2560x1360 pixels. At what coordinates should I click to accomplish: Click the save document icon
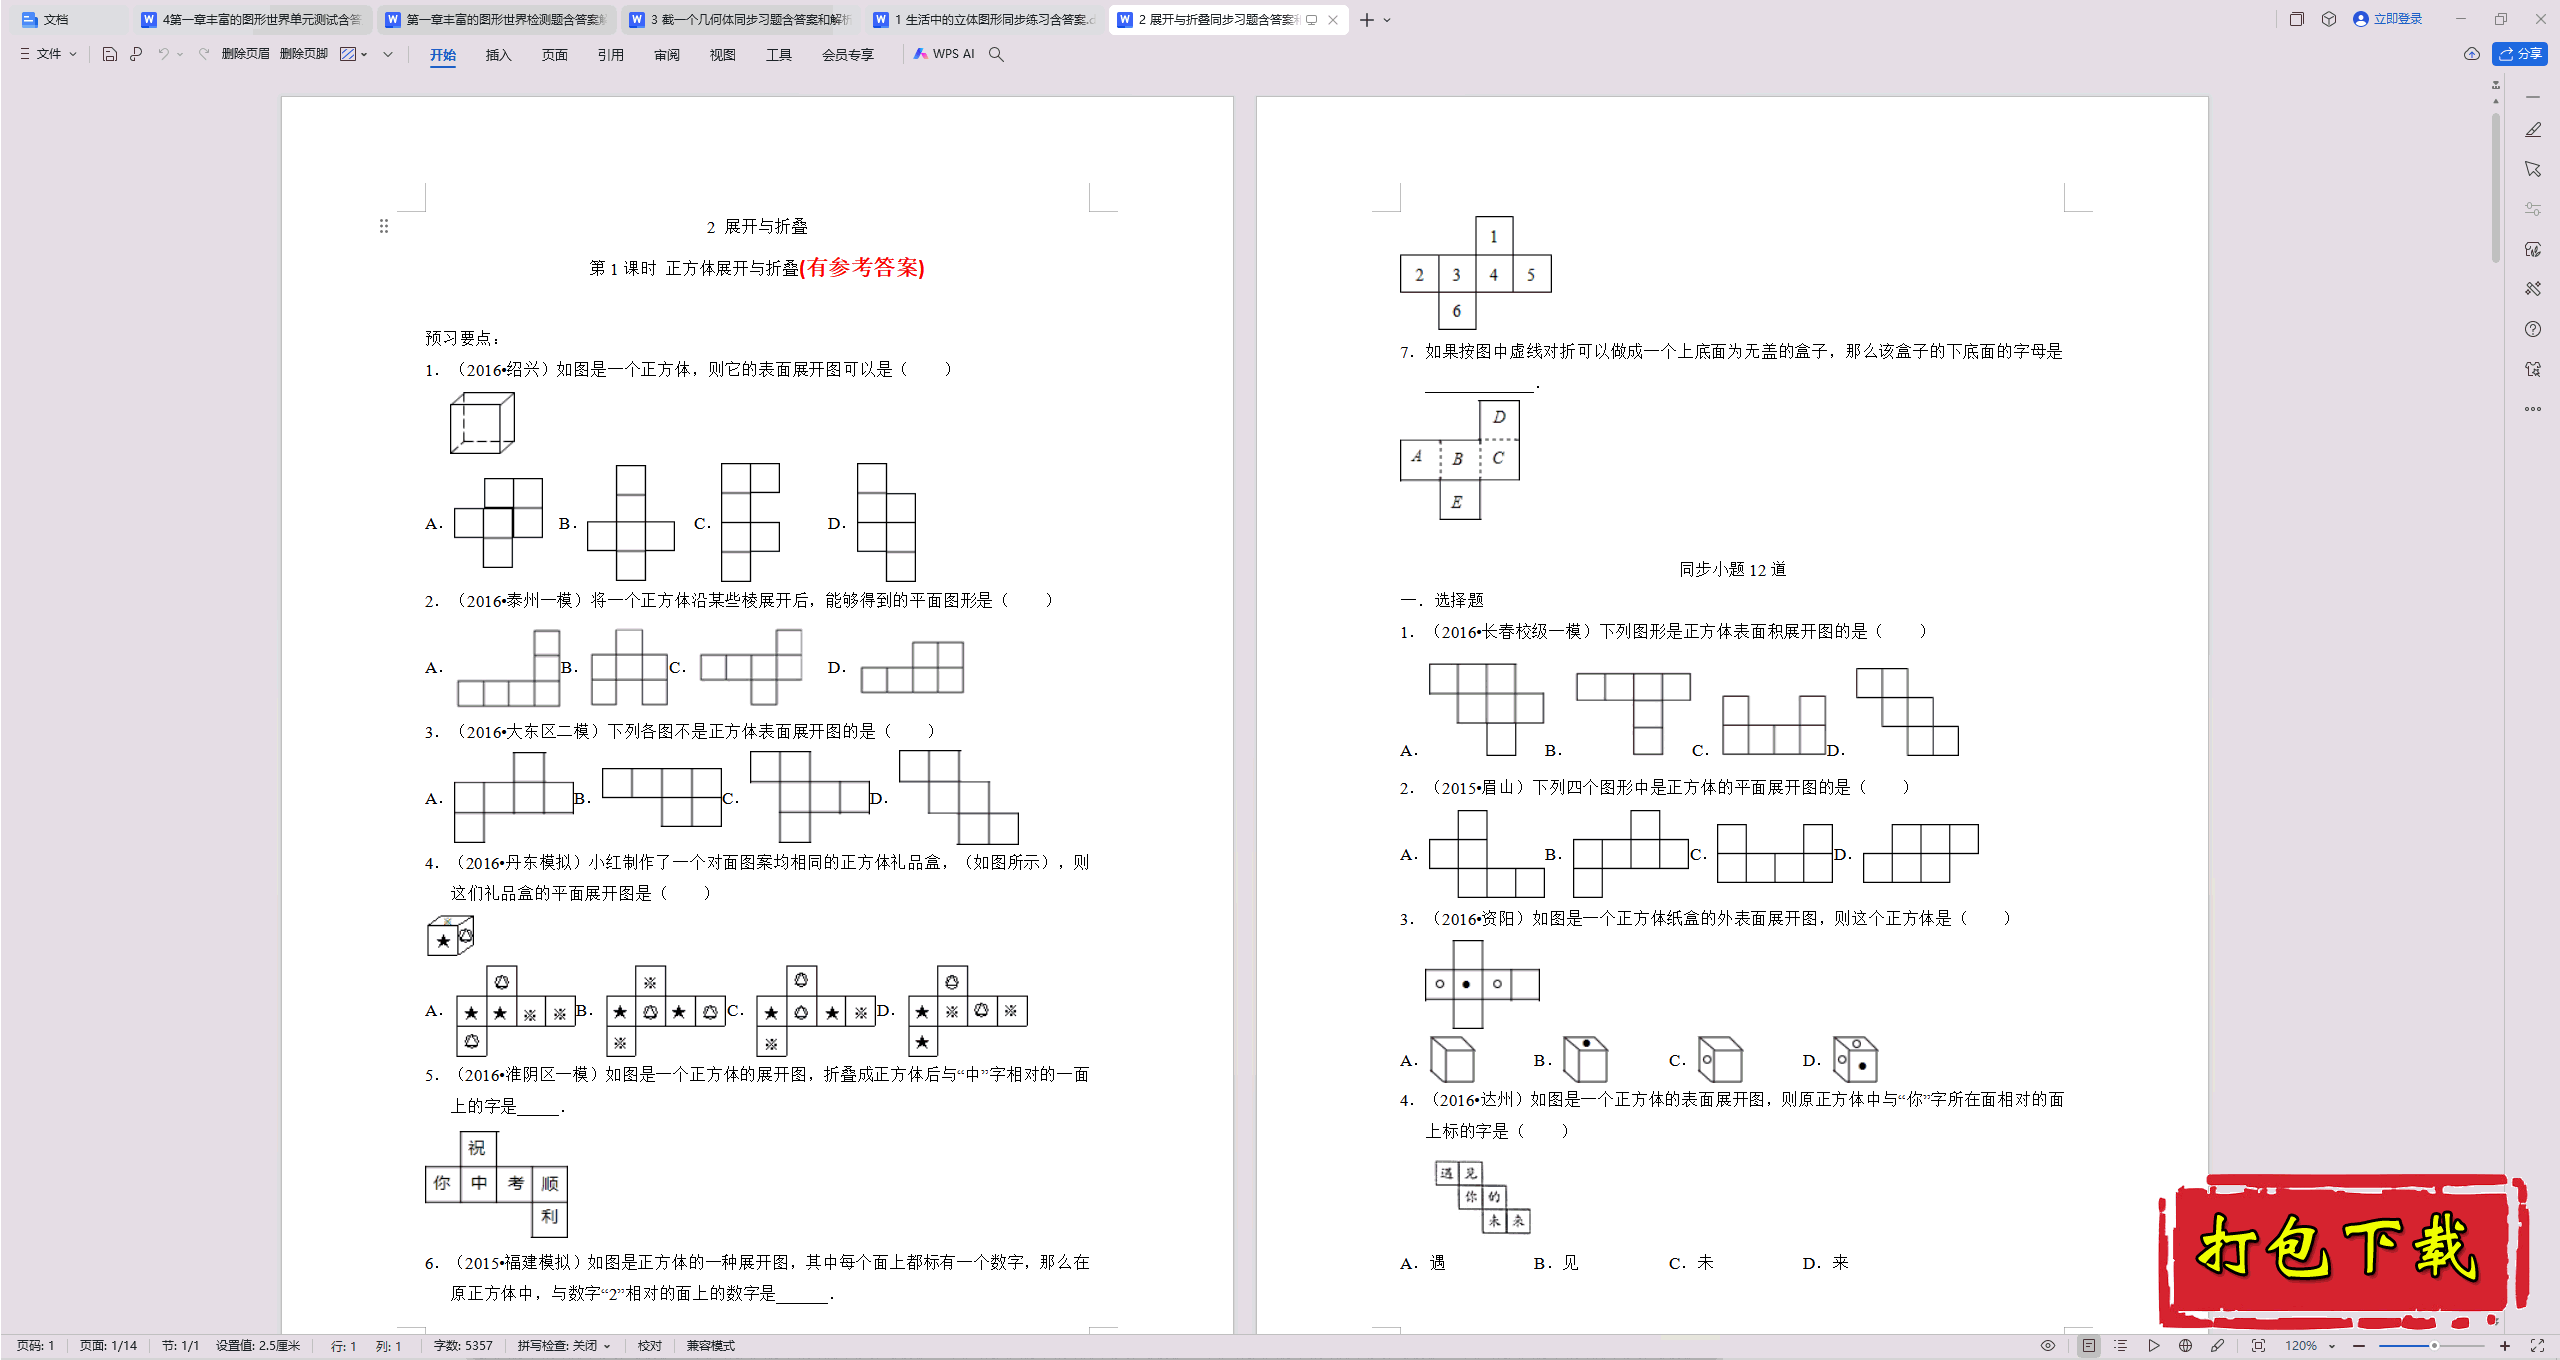pyautogui.click(x=110, y=54)
